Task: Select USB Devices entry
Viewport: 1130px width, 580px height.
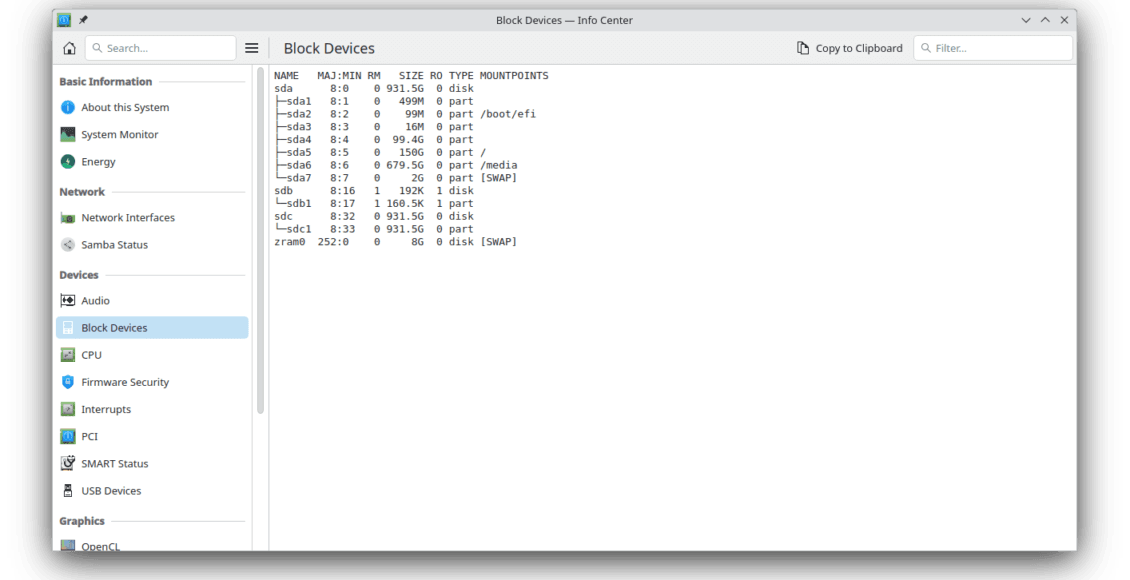Action: (111, 491)
